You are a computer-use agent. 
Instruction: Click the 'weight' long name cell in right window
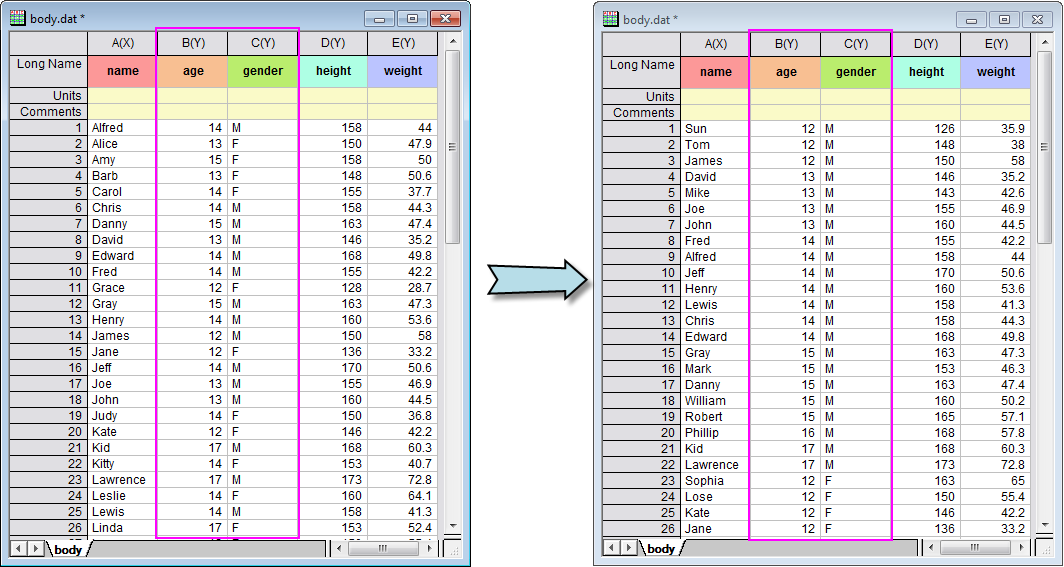[995, 72]
